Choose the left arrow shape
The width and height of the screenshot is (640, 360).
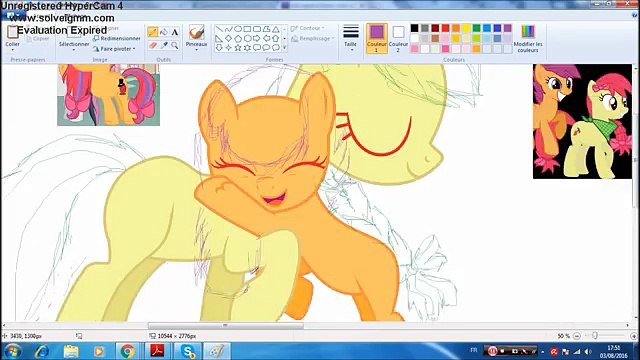pos(266,38)
